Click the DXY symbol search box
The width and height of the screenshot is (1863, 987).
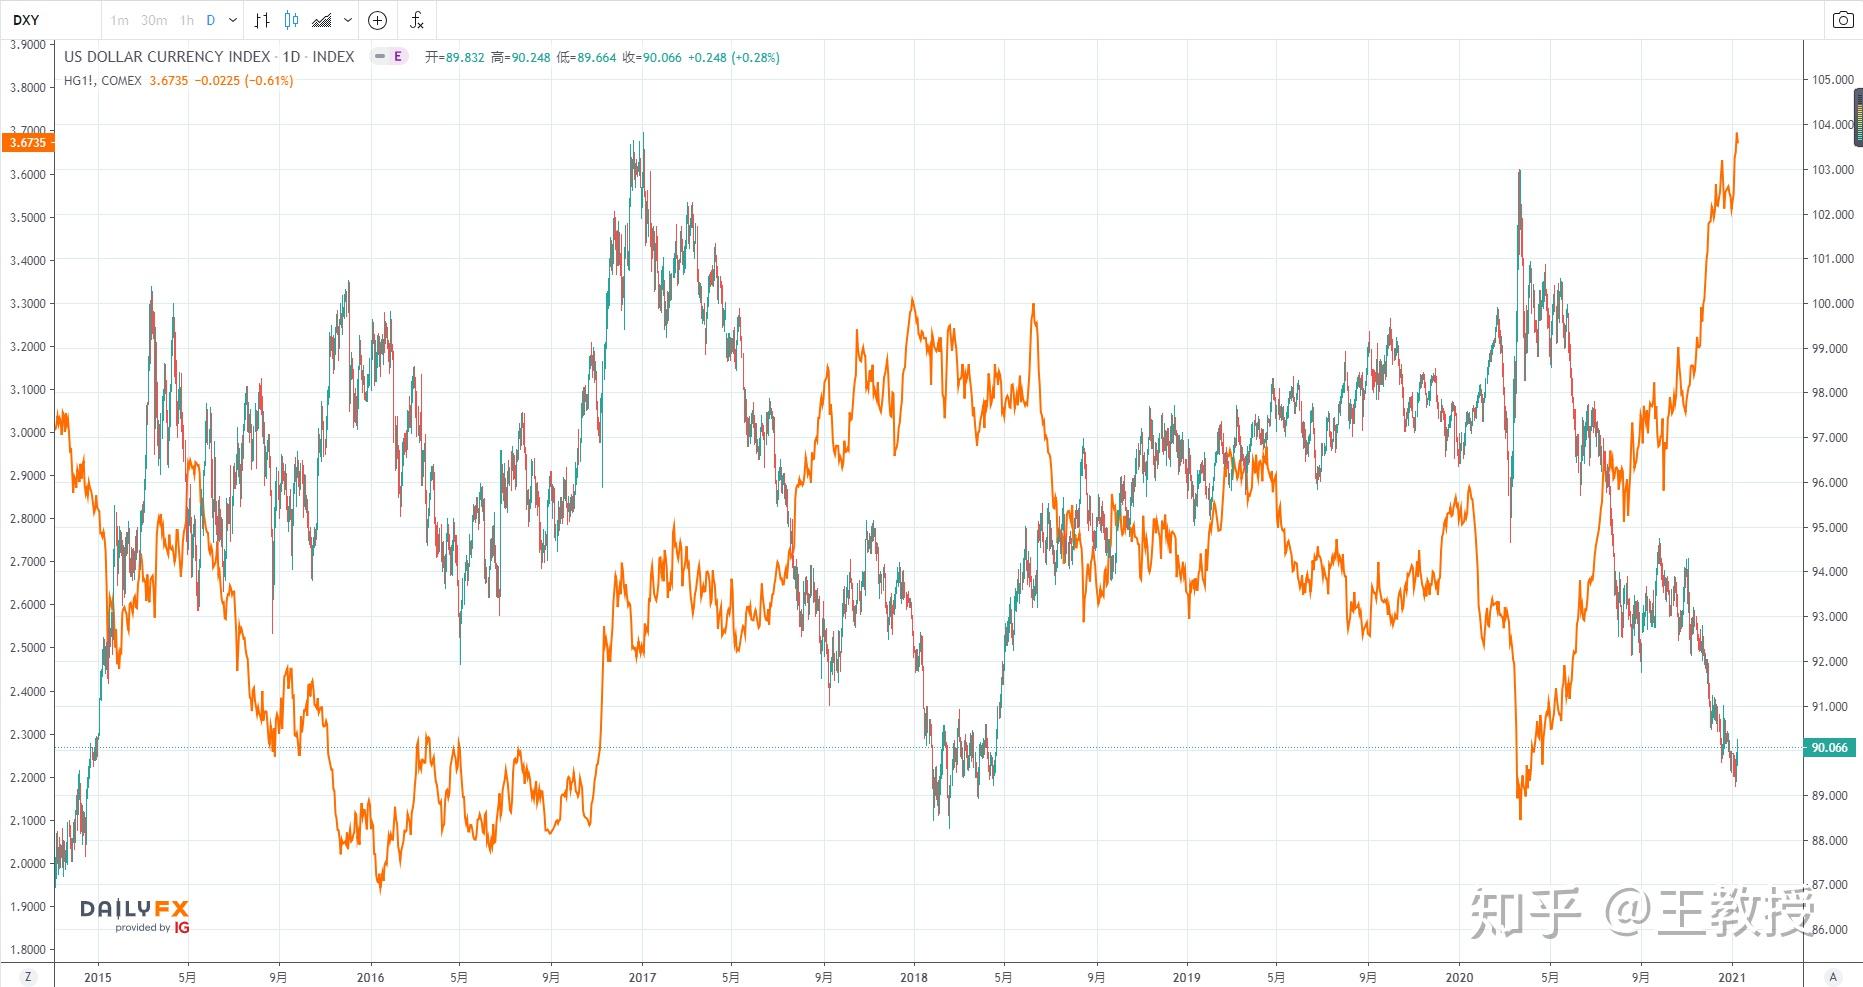pos(50,20)
